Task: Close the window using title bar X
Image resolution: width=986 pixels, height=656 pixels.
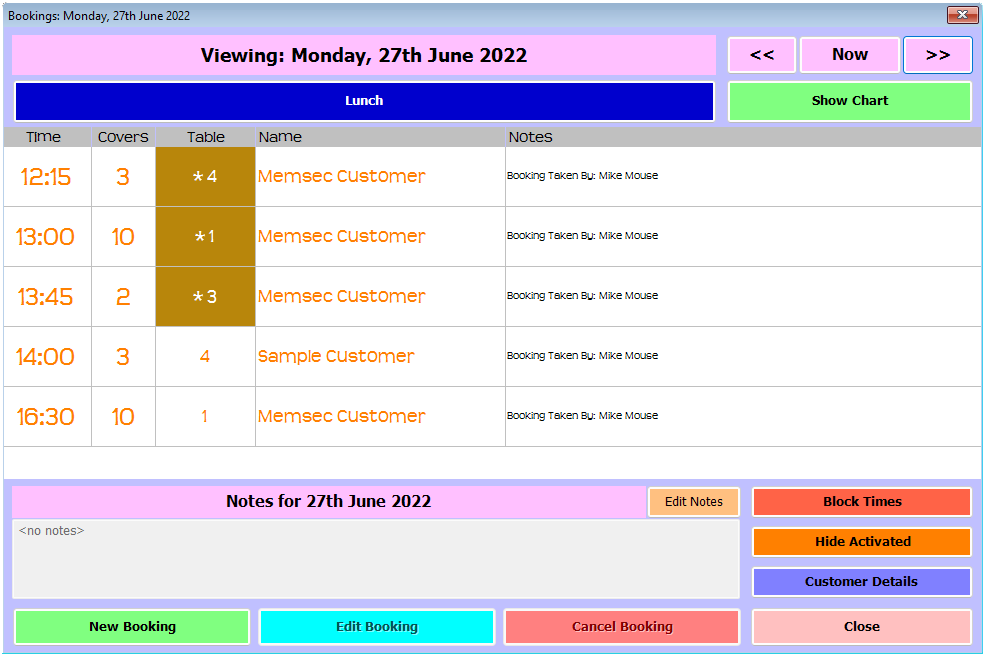Action: coord(962,15)
